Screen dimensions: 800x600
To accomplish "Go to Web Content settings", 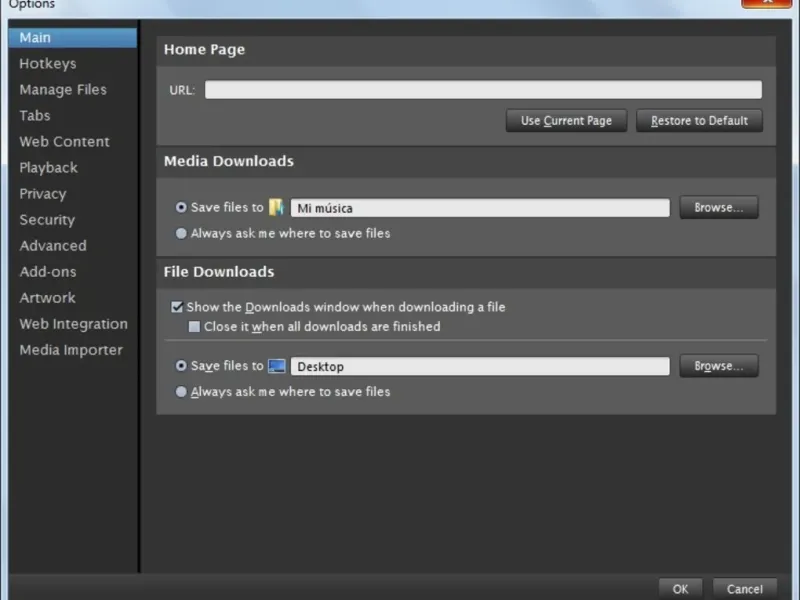I will (64, 142).
